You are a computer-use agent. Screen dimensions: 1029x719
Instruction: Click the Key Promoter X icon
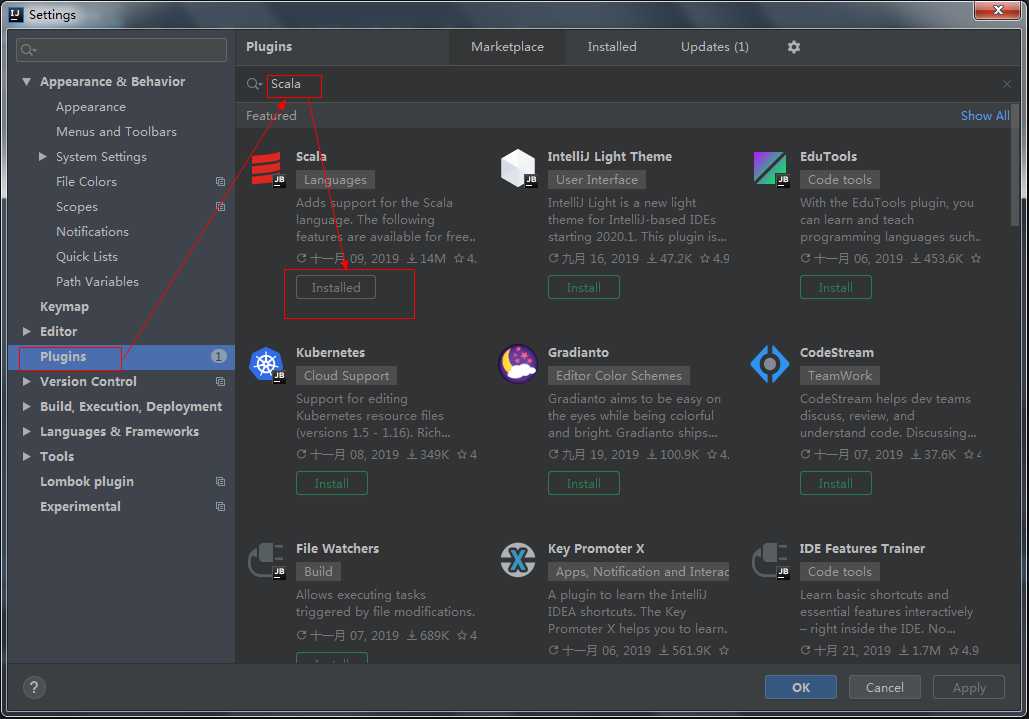[x=518, y=560]
